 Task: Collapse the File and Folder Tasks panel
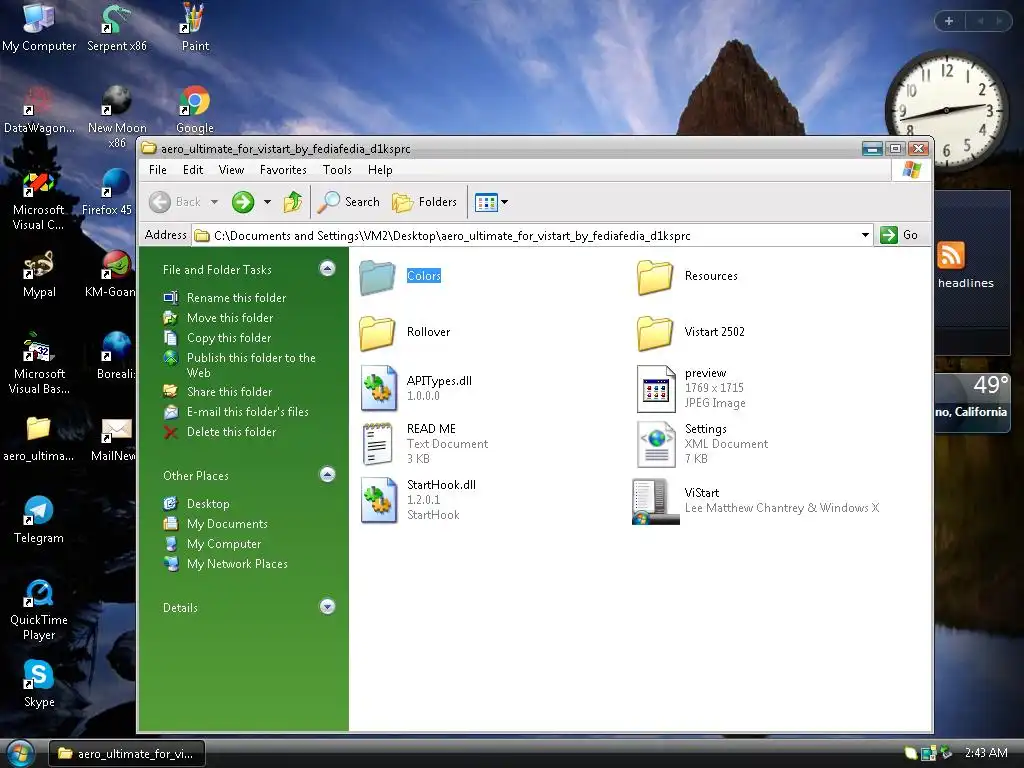327,268
